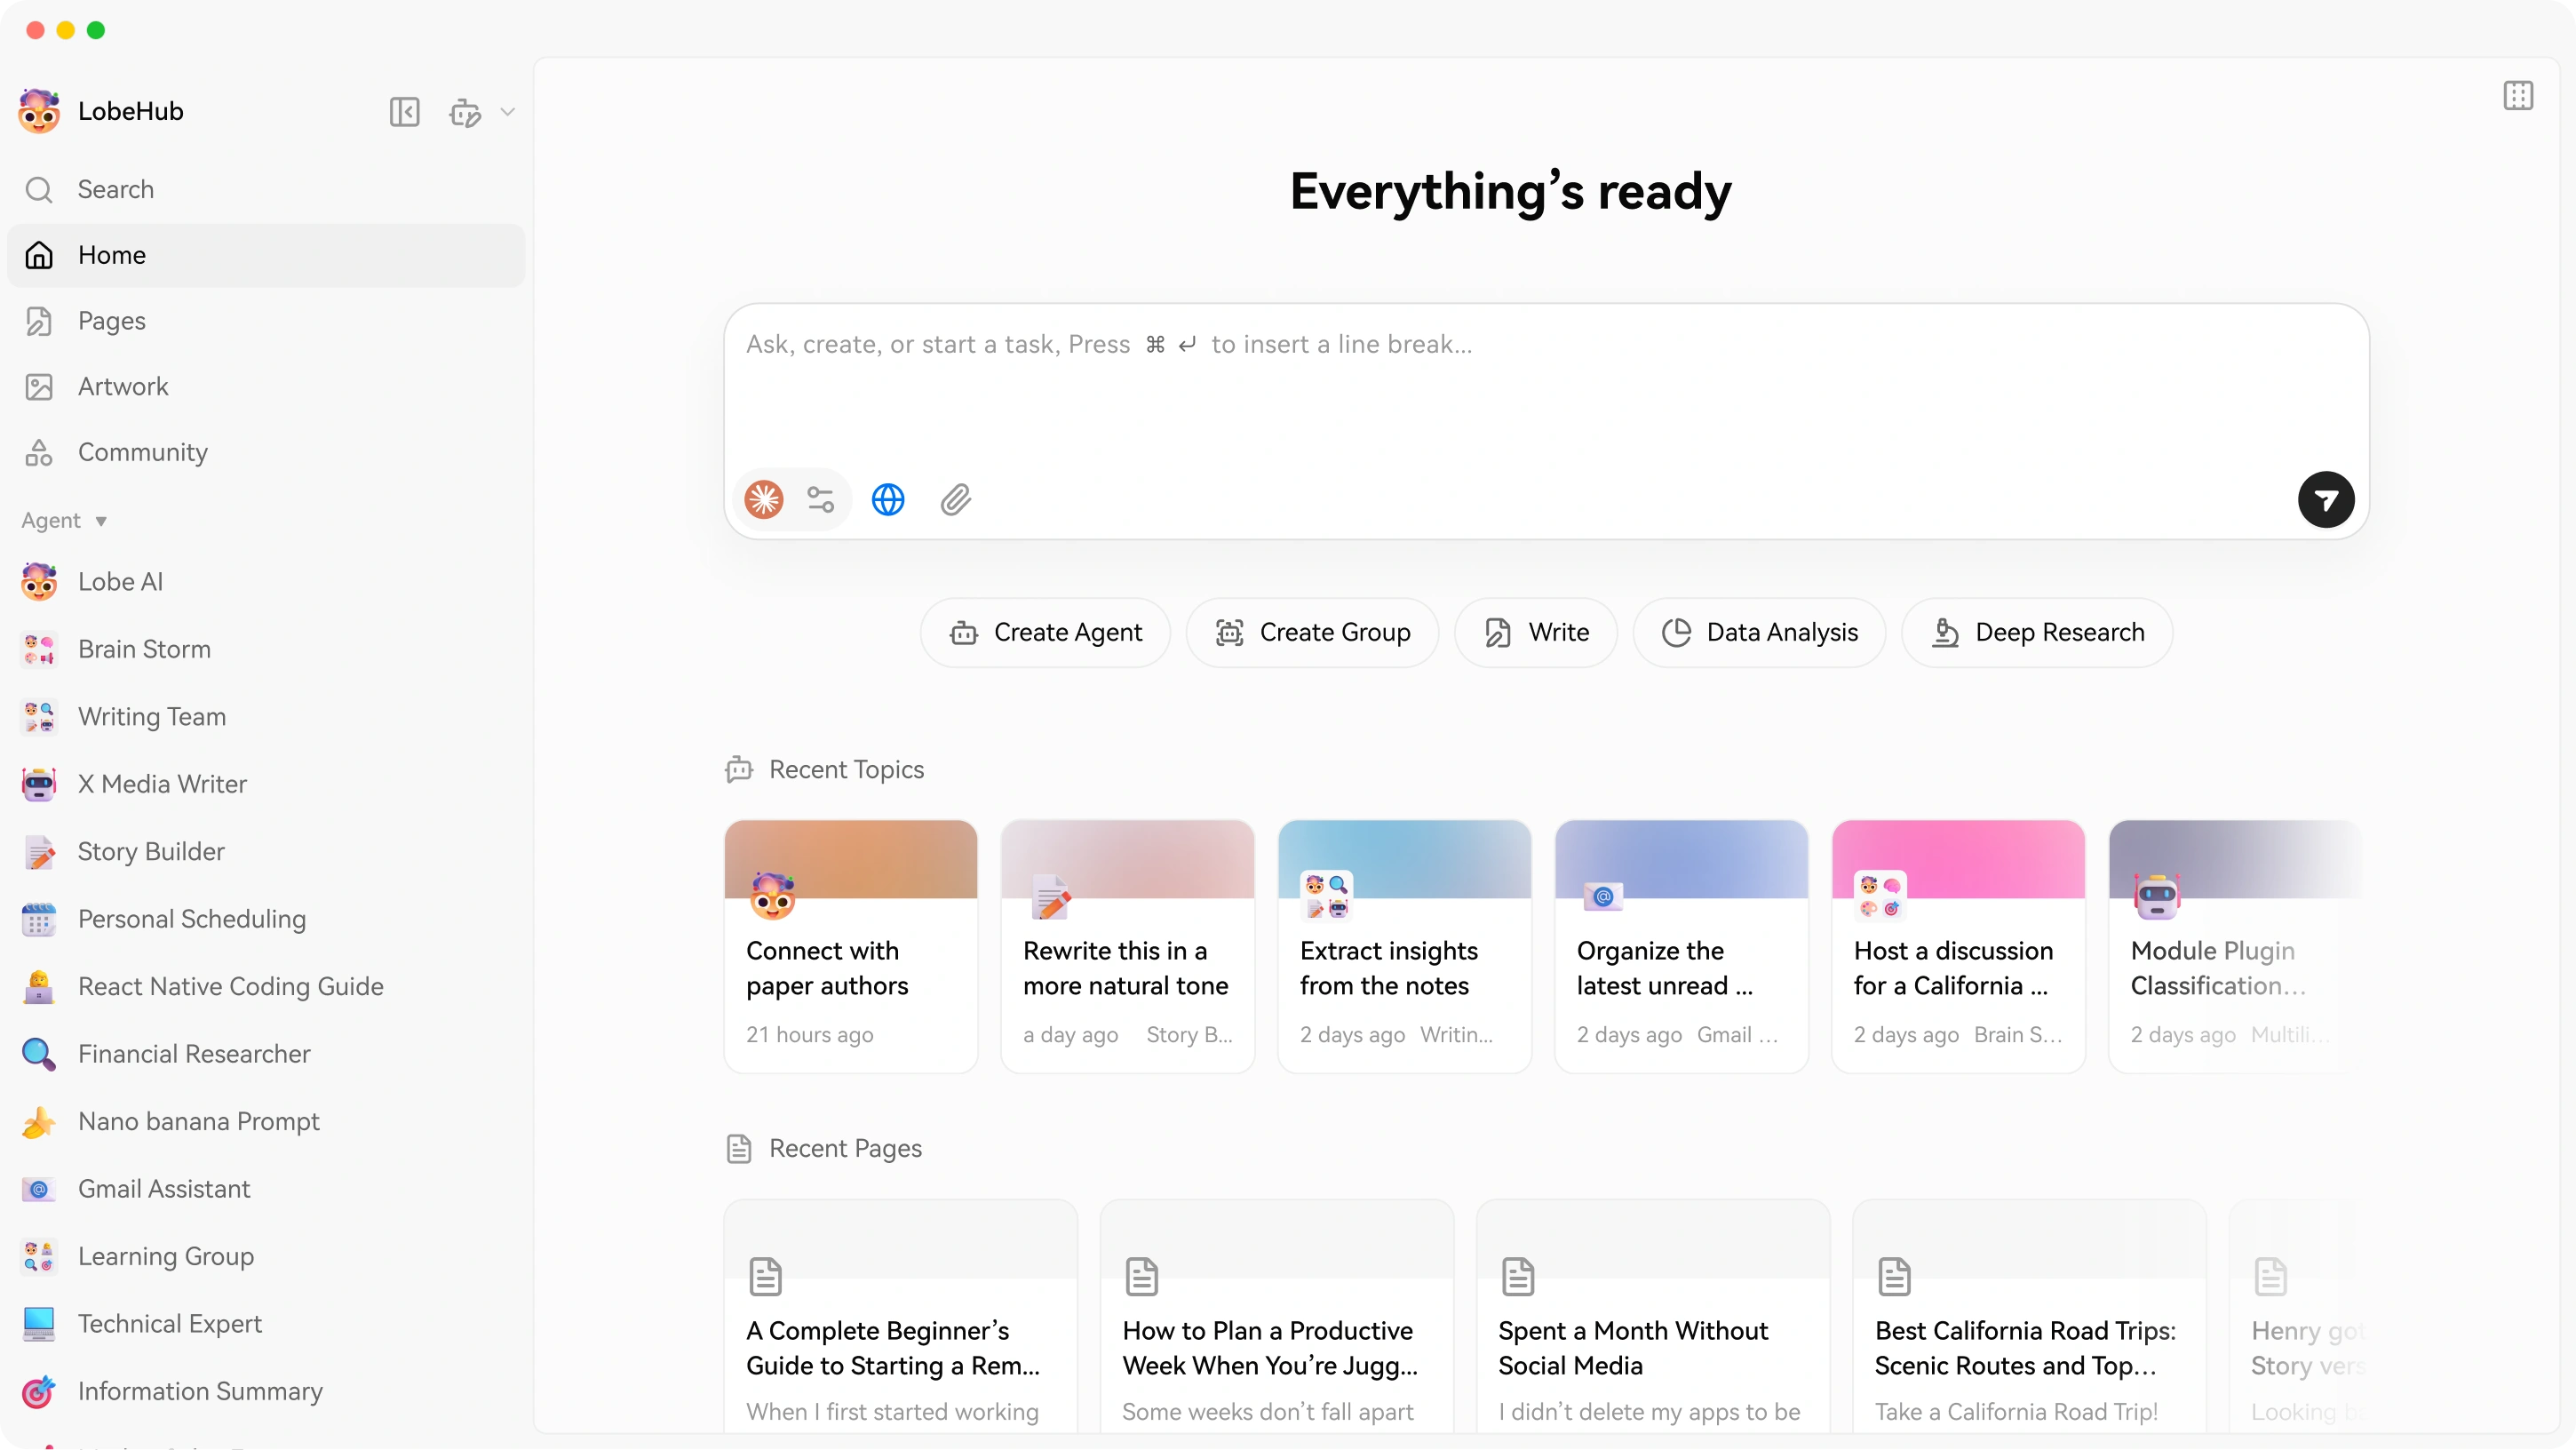Open the Recent Topics section header

click(845, 769)
